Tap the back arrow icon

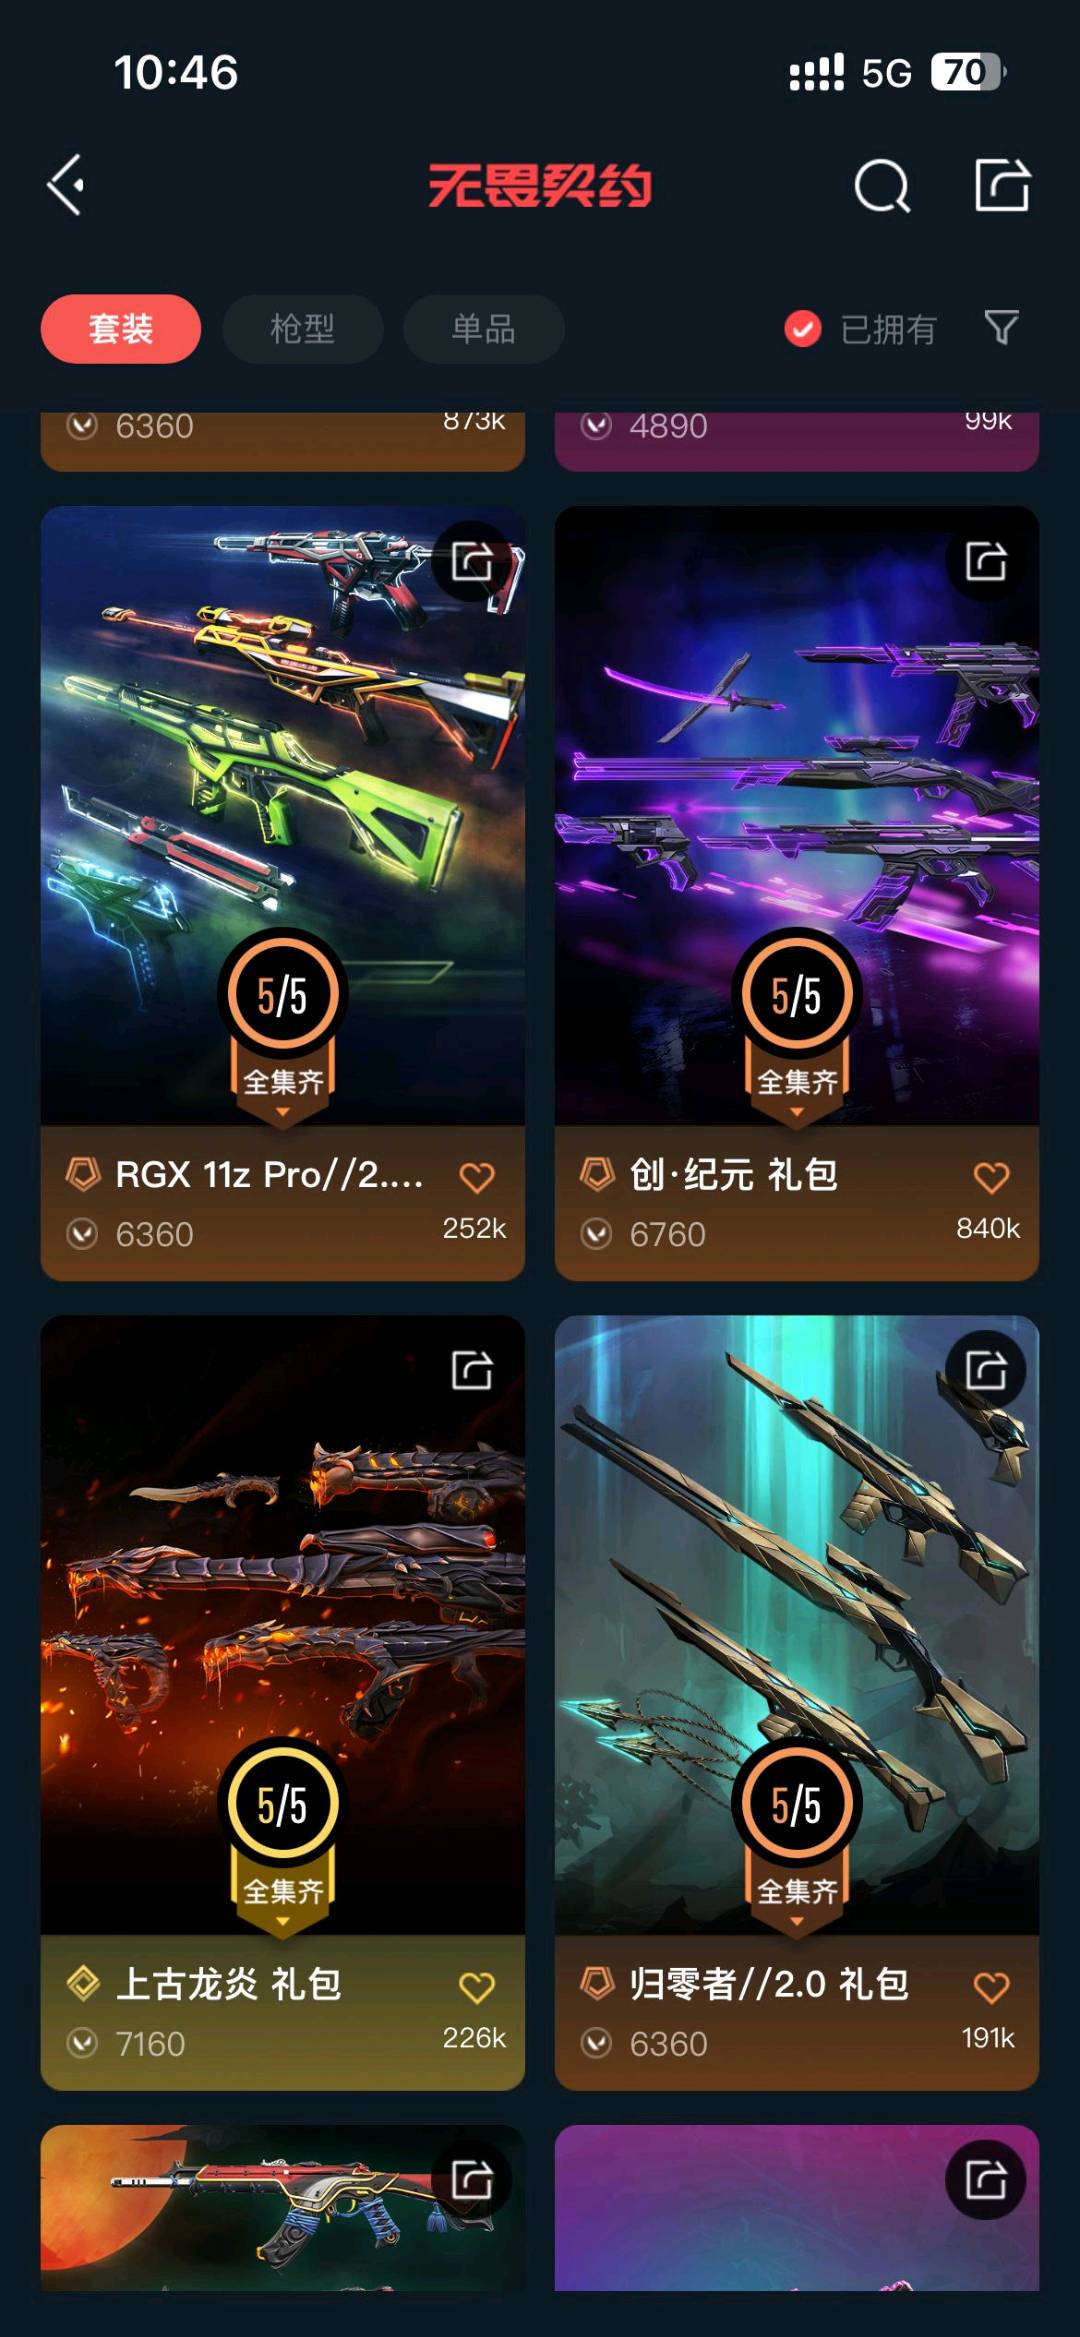(66, 185)
